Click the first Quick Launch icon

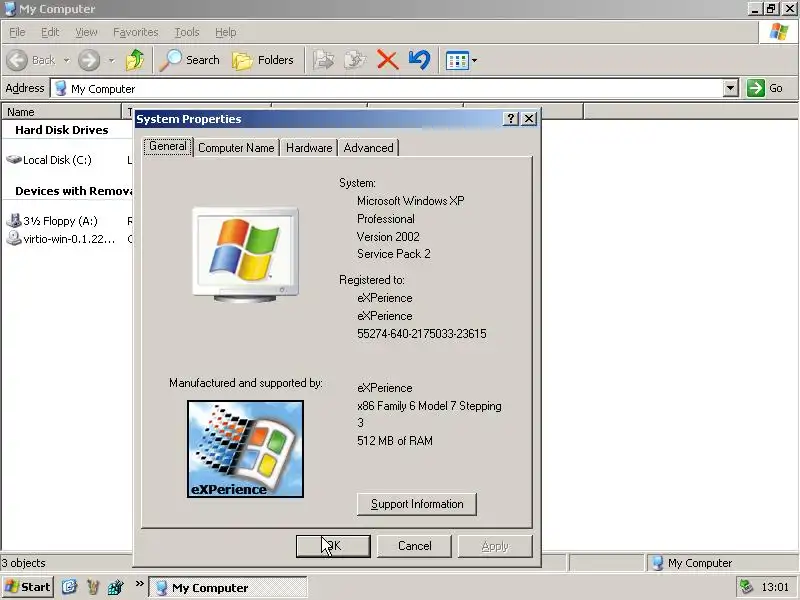pyautogui.click(x=69, y=587)
